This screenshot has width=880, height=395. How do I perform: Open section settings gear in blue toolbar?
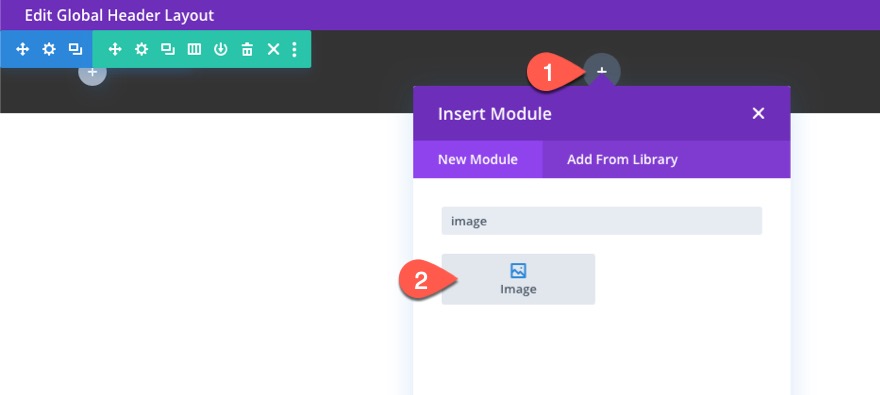click(49, 49)
